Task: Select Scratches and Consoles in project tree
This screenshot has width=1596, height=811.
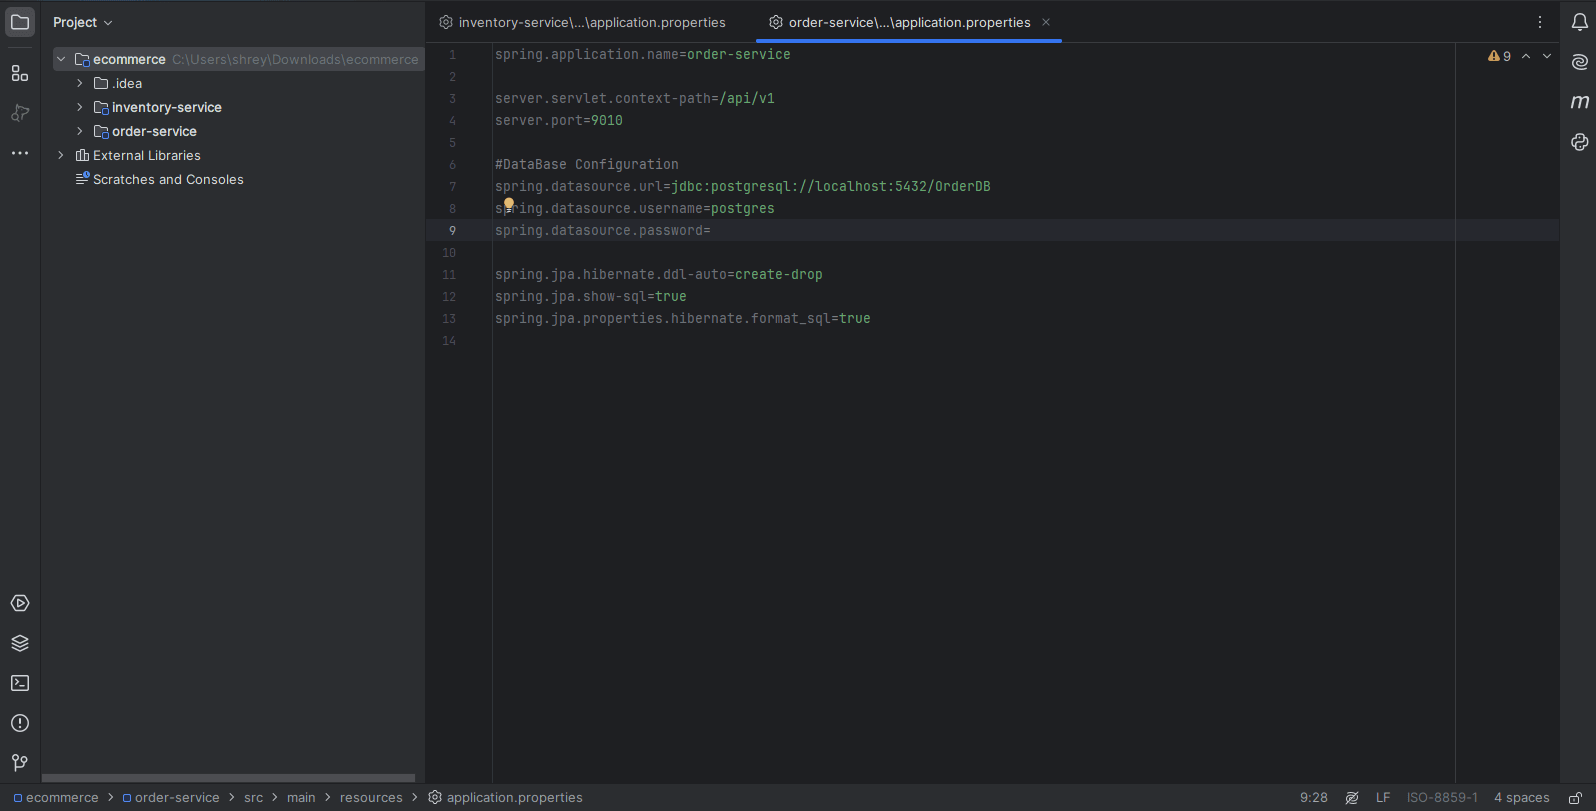Action: [x=168, y=179]
